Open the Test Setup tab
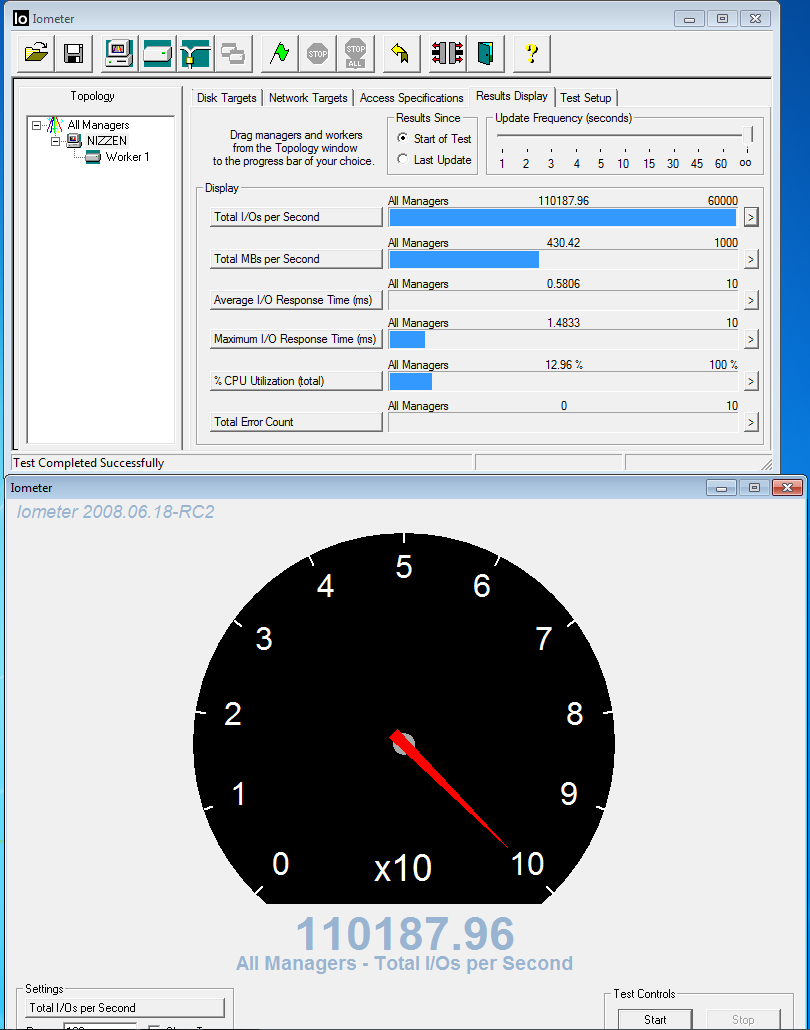Viewport: 810px width, 1030px height. pyautogui.click(x=586, y=98)
